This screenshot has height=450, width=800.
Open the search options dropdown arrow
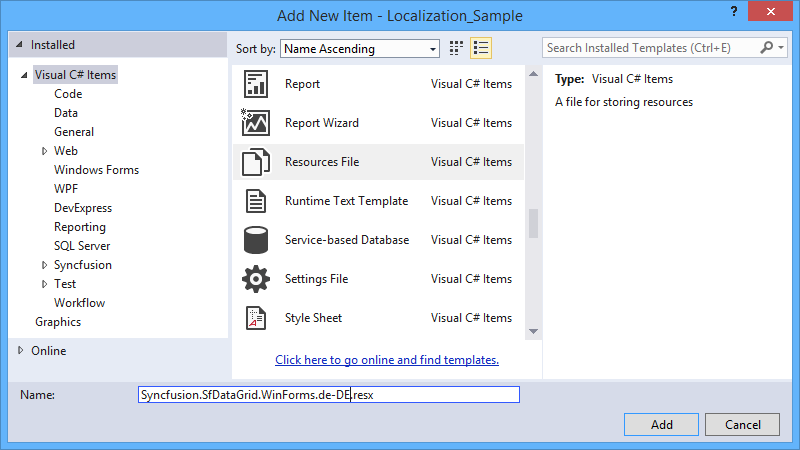781,47
